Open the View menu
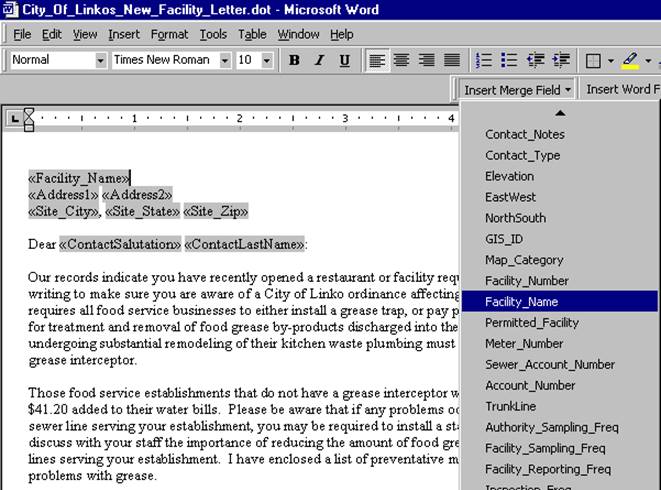This screenshot has width=661, height=490. (x=85, y=34)
